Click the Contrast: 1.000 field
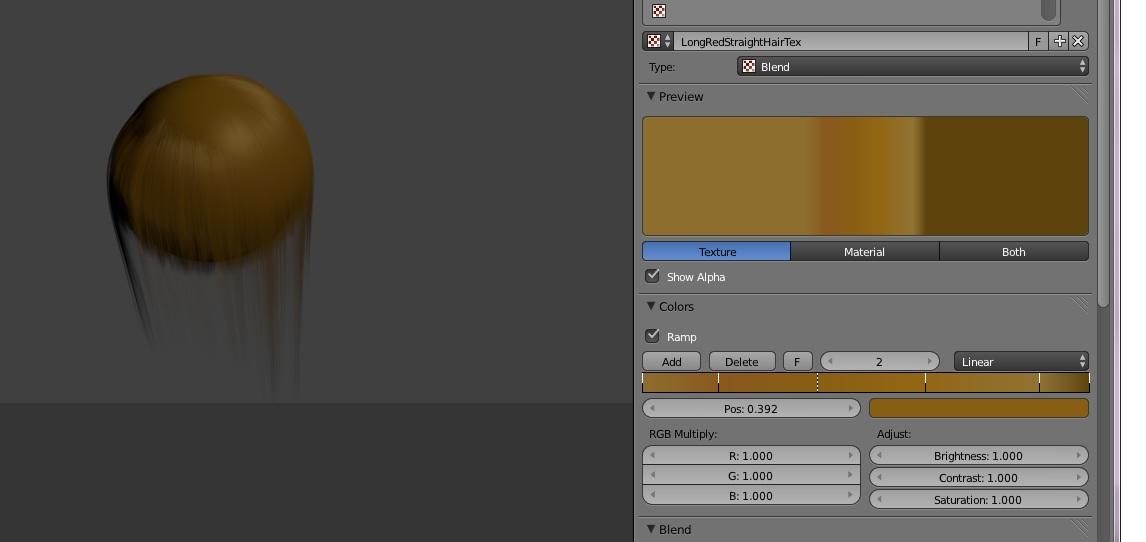Screen dimensions: 1146x542 pyautogui.click(x=979, y=478)
